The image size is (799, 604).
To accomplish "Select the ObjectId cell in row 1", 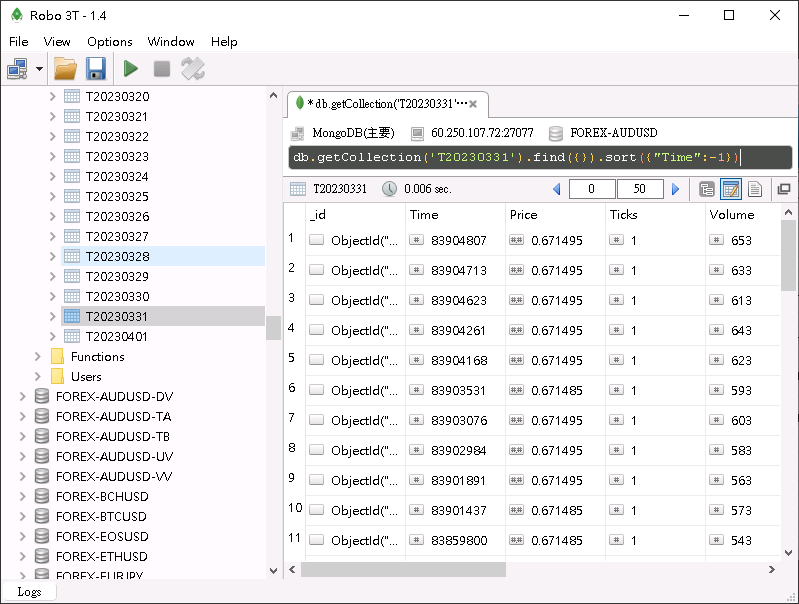I will [x=355, y=240].
